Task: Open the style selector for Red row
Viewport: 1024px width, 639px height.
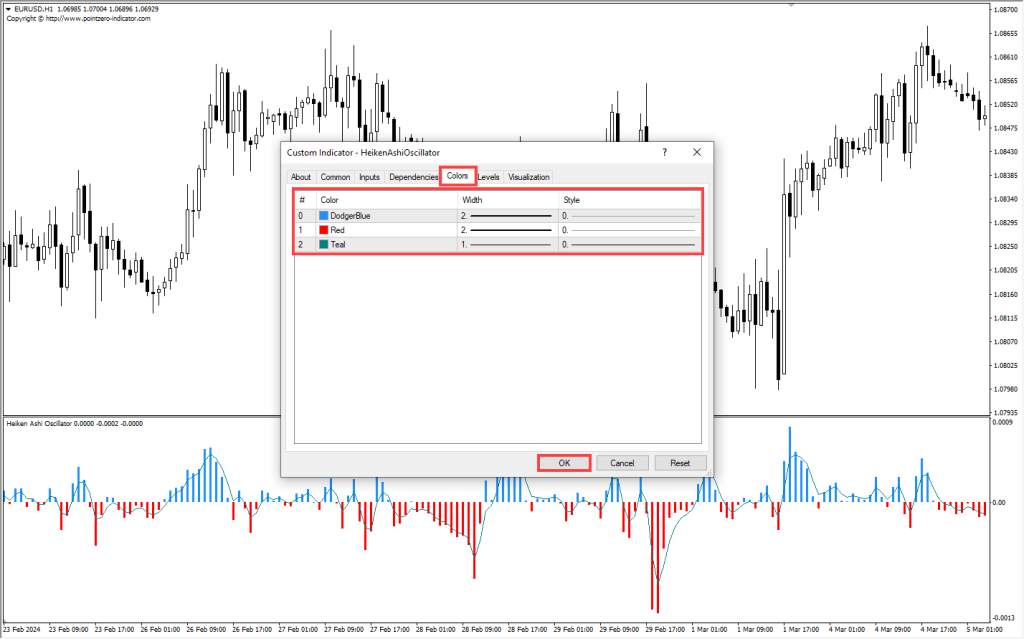Action: point(630,230)
